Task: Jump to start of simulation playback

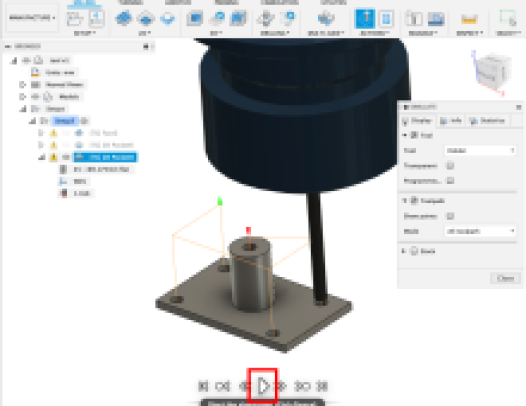Action: 203,386
